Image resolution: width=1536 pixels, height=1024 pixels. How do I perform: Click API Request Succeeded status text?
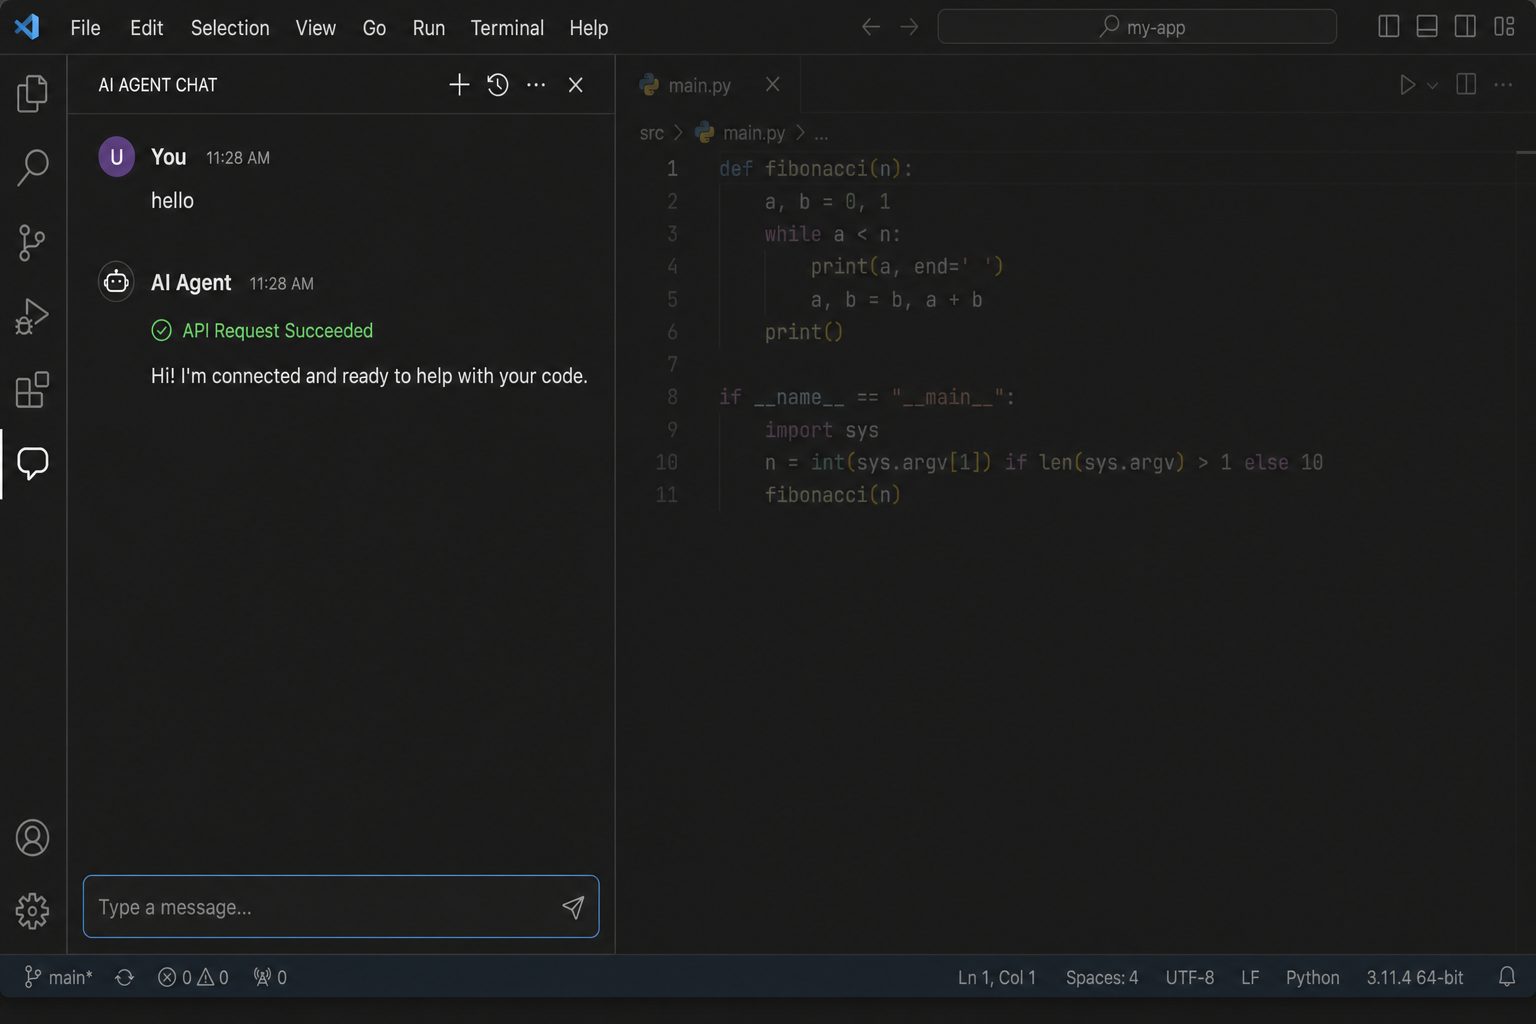click(277, 331)
